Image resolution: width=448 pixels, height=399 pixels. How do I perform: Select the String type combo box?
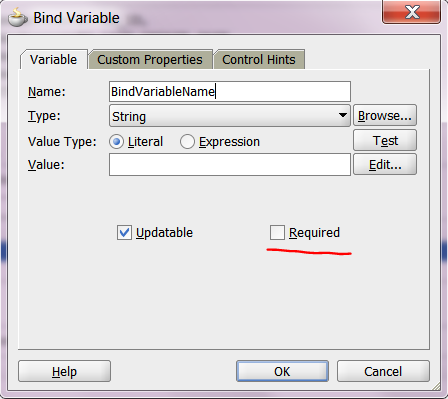point(230,116)
